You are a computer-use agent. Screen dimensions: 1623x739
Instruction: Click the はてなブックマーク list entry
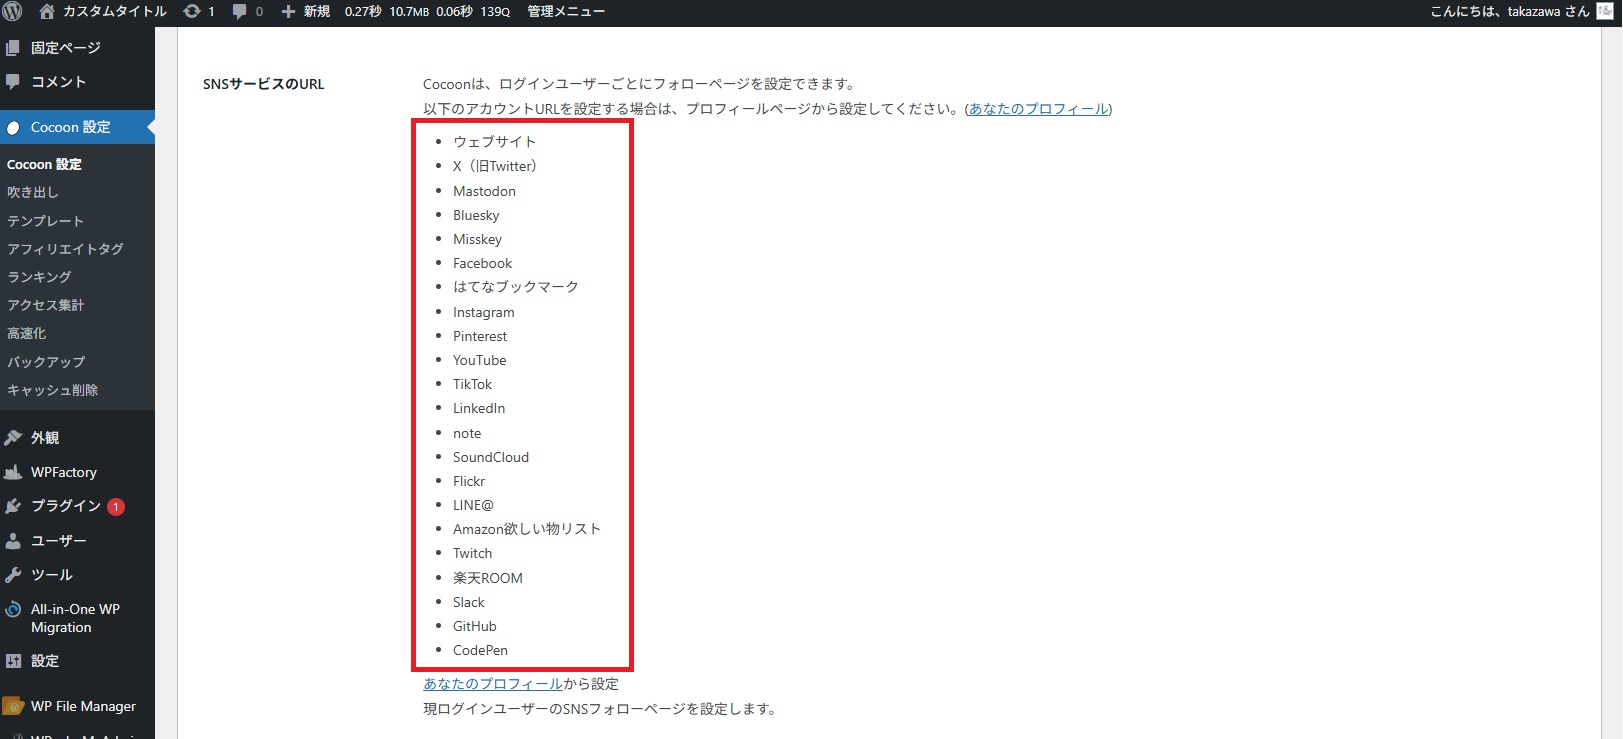[x=516, y=287]
